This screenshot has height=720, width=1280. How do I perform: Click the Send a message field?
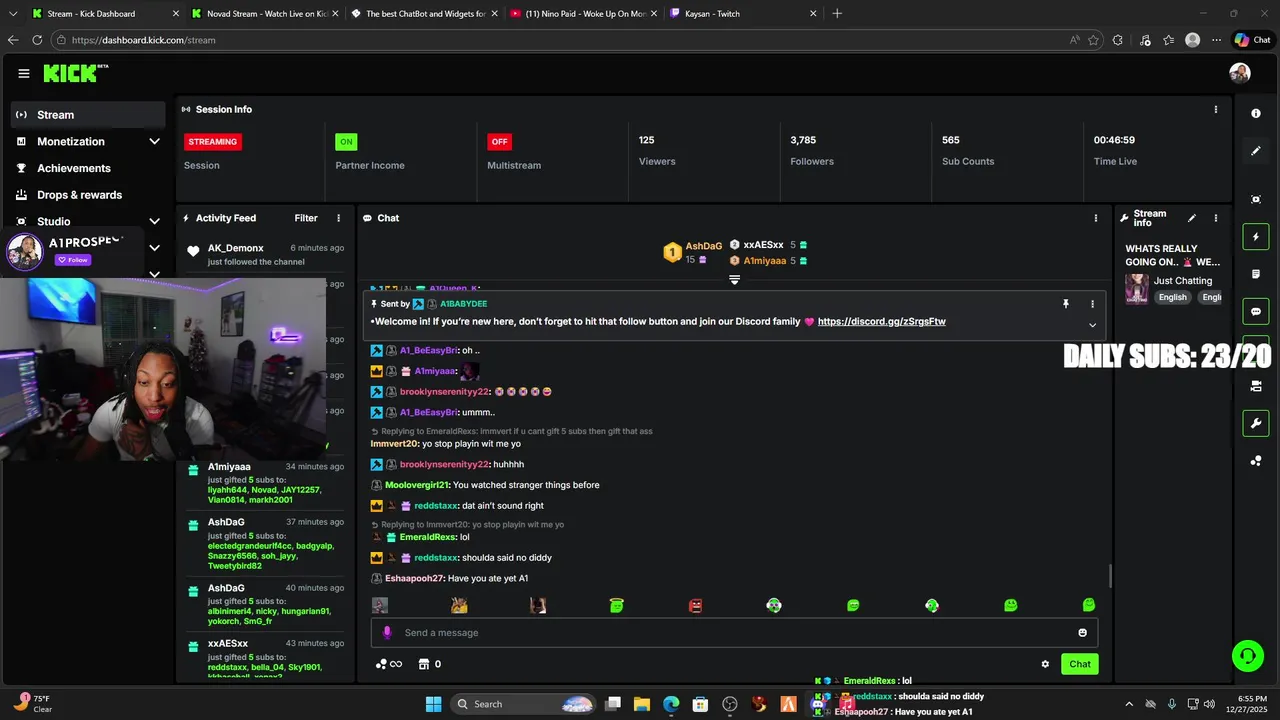pyautogui.click(x=735, y=633)
